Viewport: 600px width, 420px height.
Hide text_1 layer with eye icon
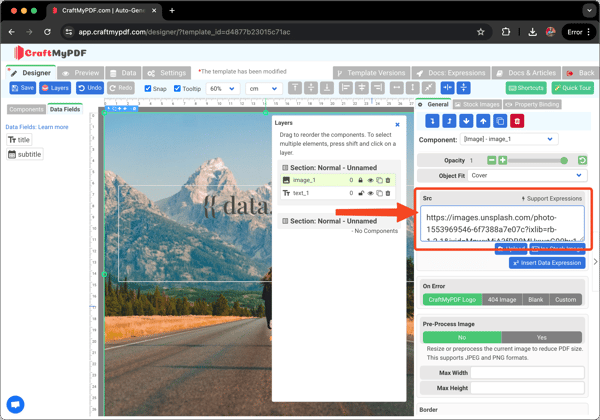pos(370,193)
